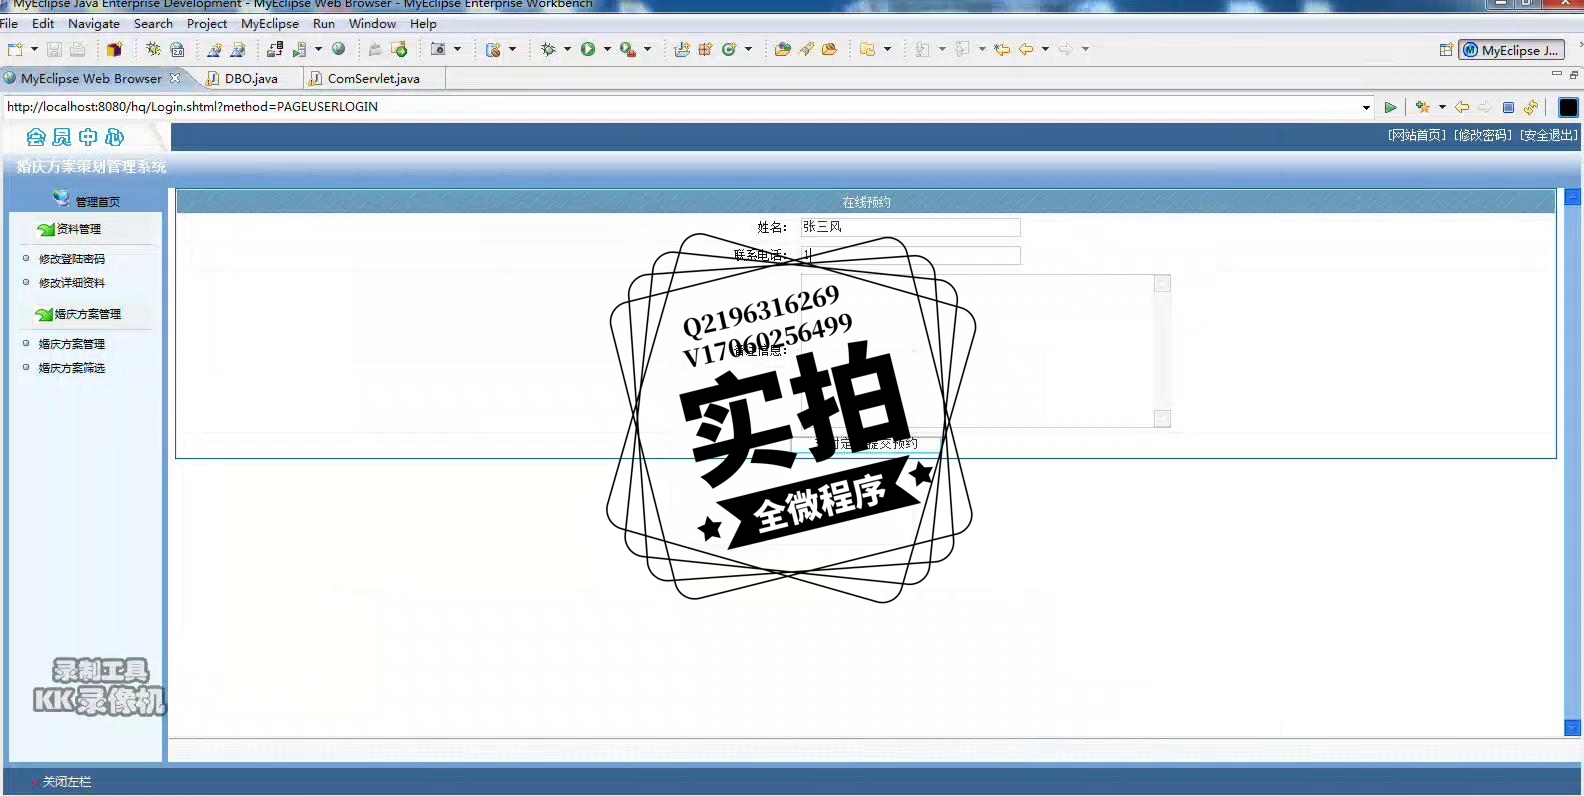
Task: Open the run server dropdown arrow
Action: click(318, 49)
